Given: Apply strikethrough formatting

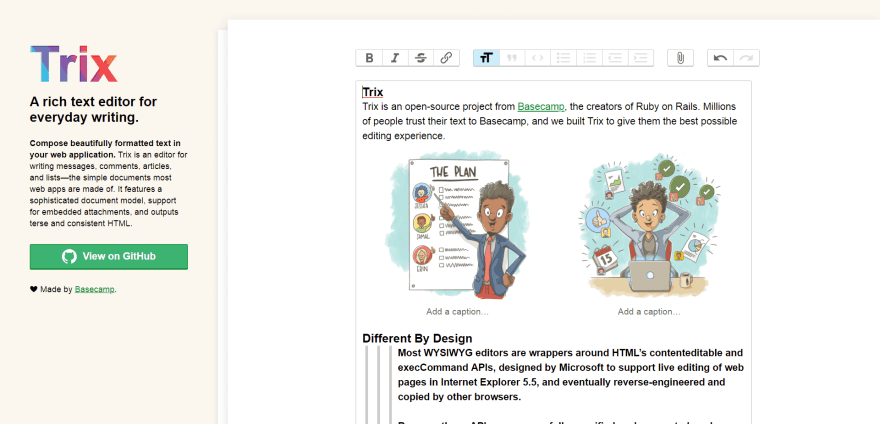Looking at the screenshot, I should coord(421,58).
